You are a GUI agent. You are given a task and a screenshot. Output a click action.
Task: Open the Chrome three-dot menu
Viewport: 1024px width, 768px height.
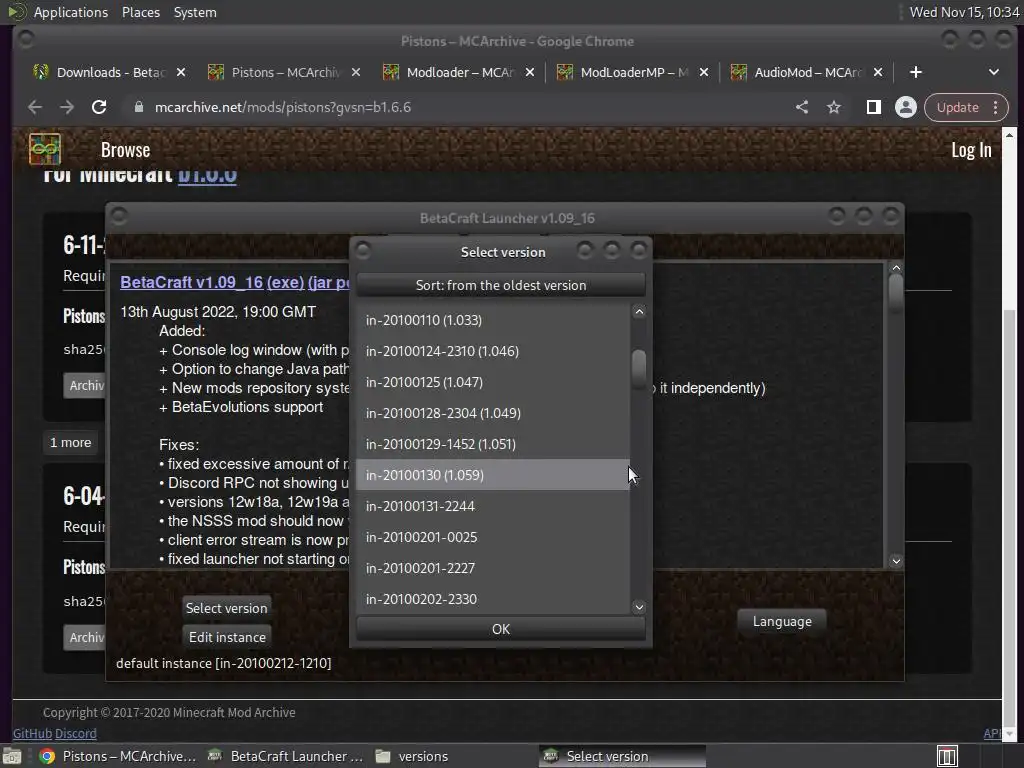[995, 107]
